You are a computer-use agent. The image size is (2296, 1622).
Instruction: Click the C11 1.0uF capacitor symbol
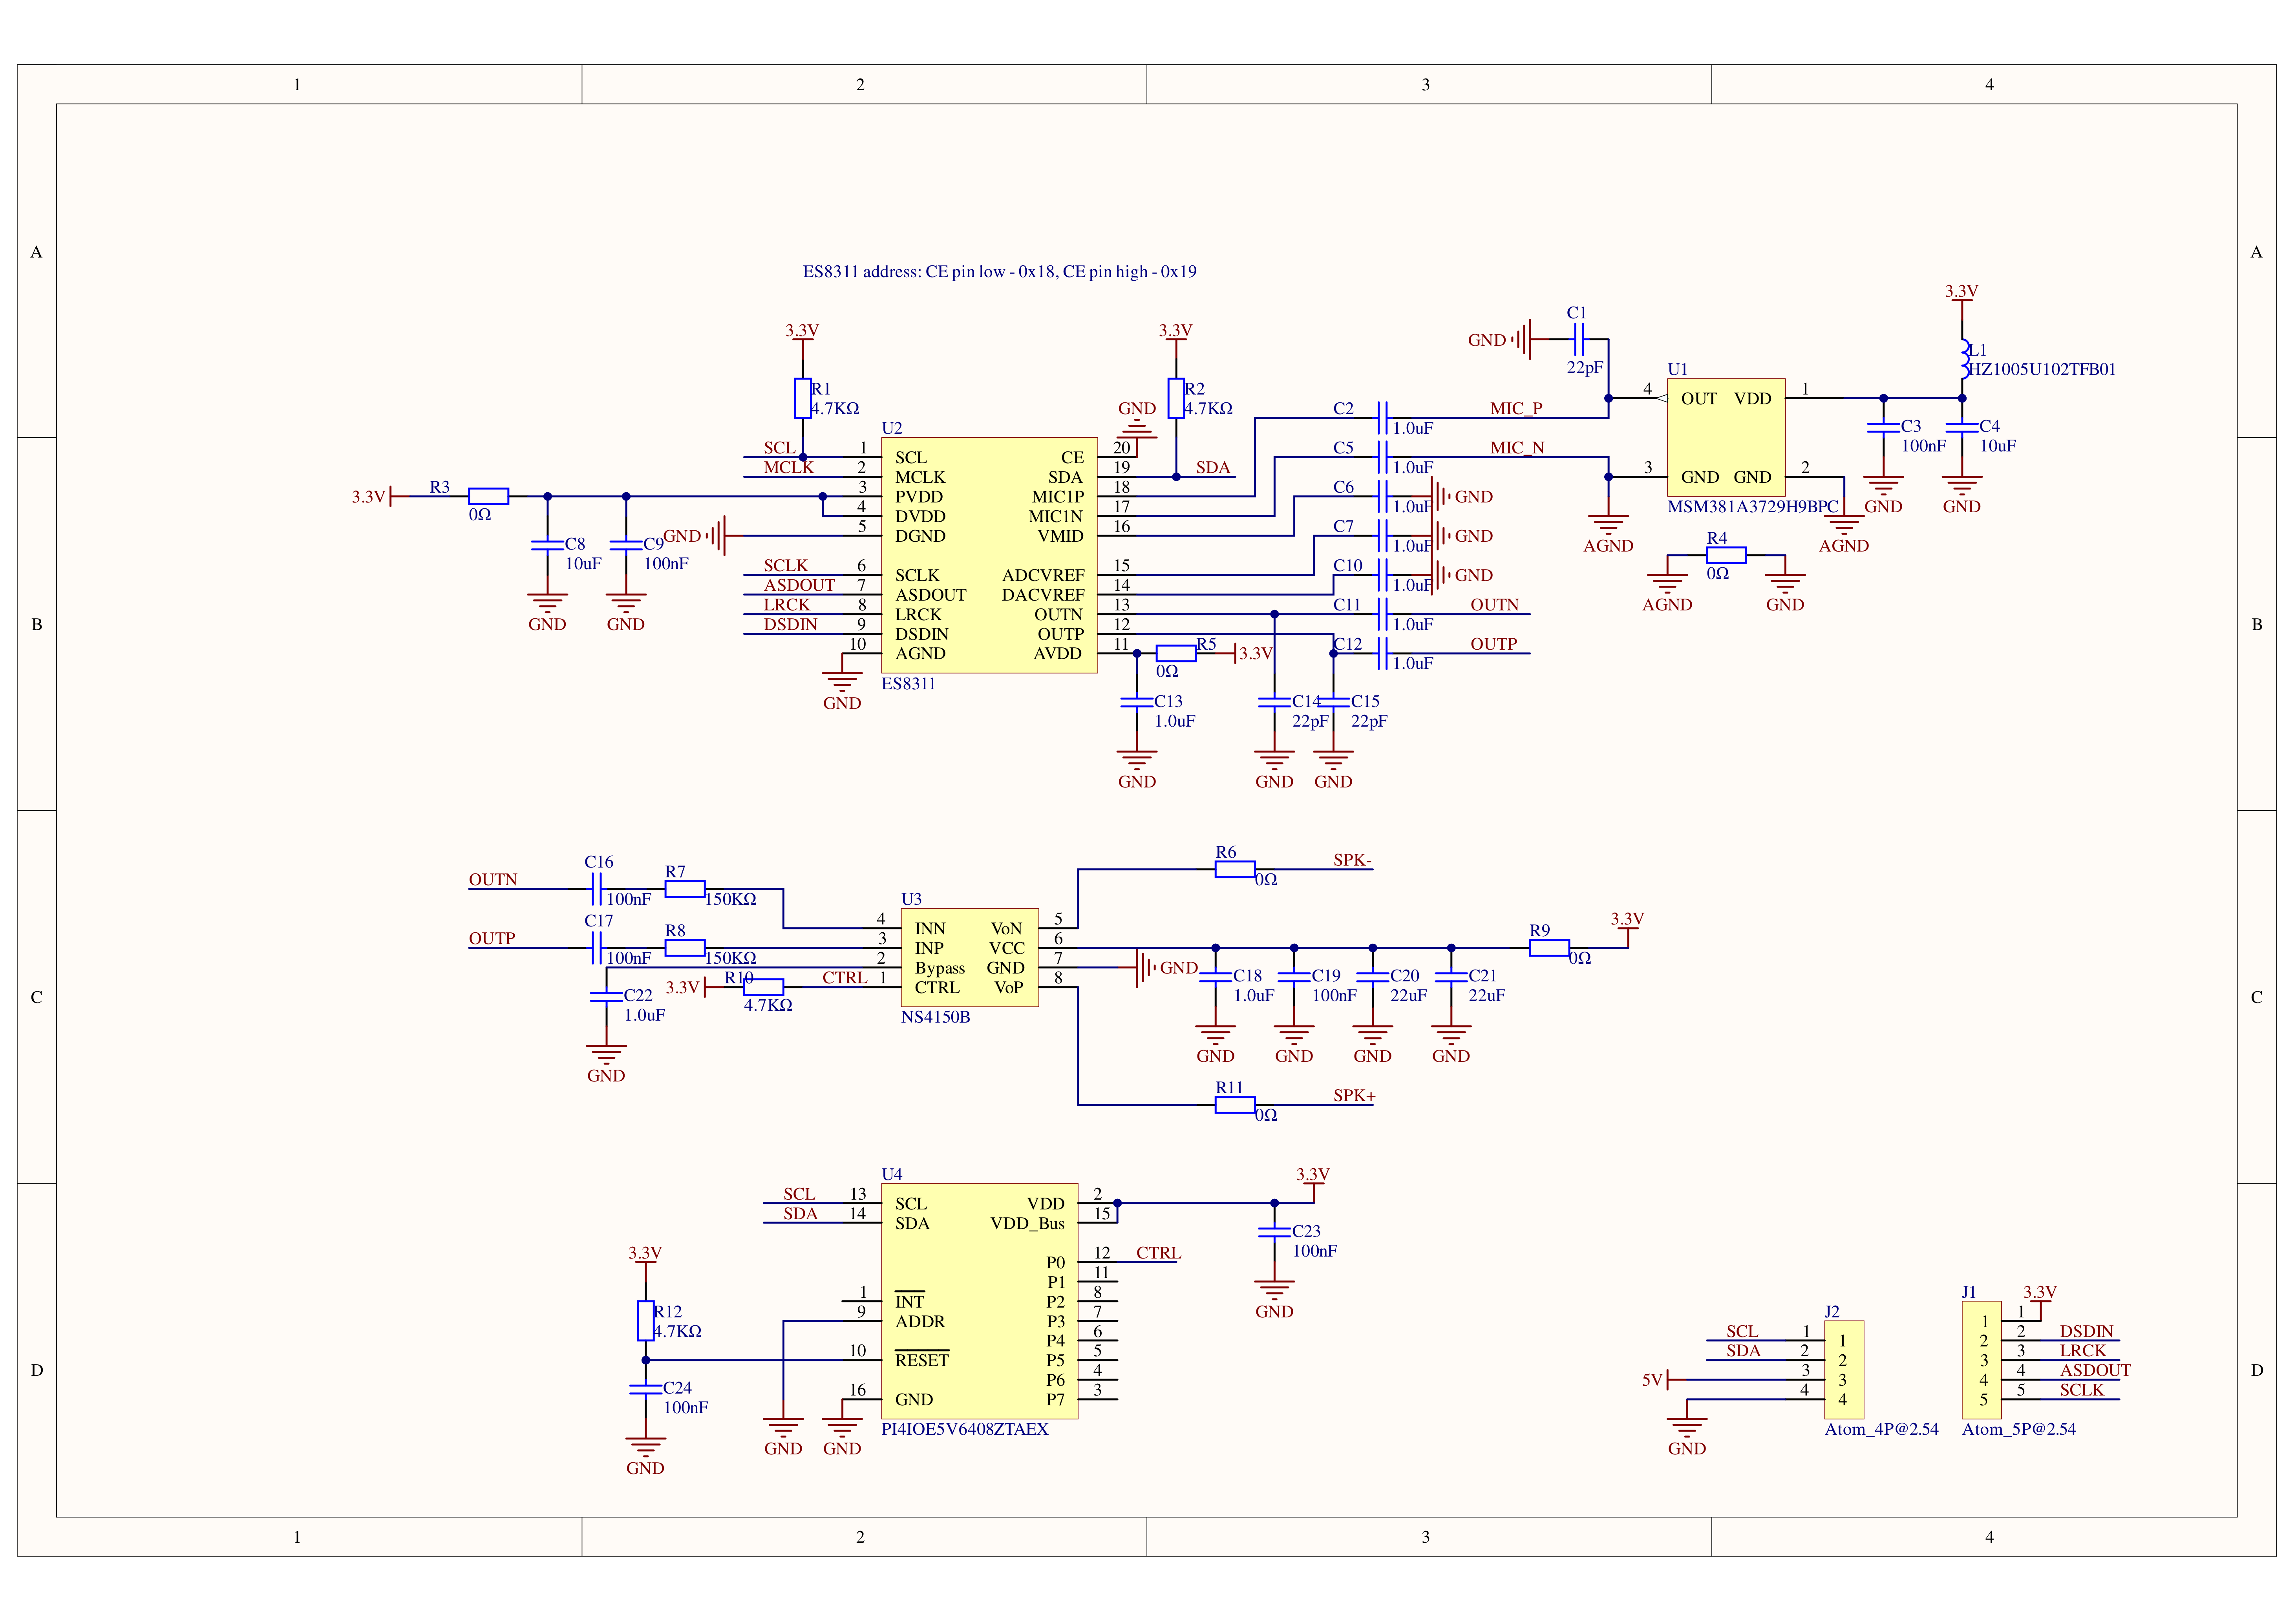[1382, 614]
